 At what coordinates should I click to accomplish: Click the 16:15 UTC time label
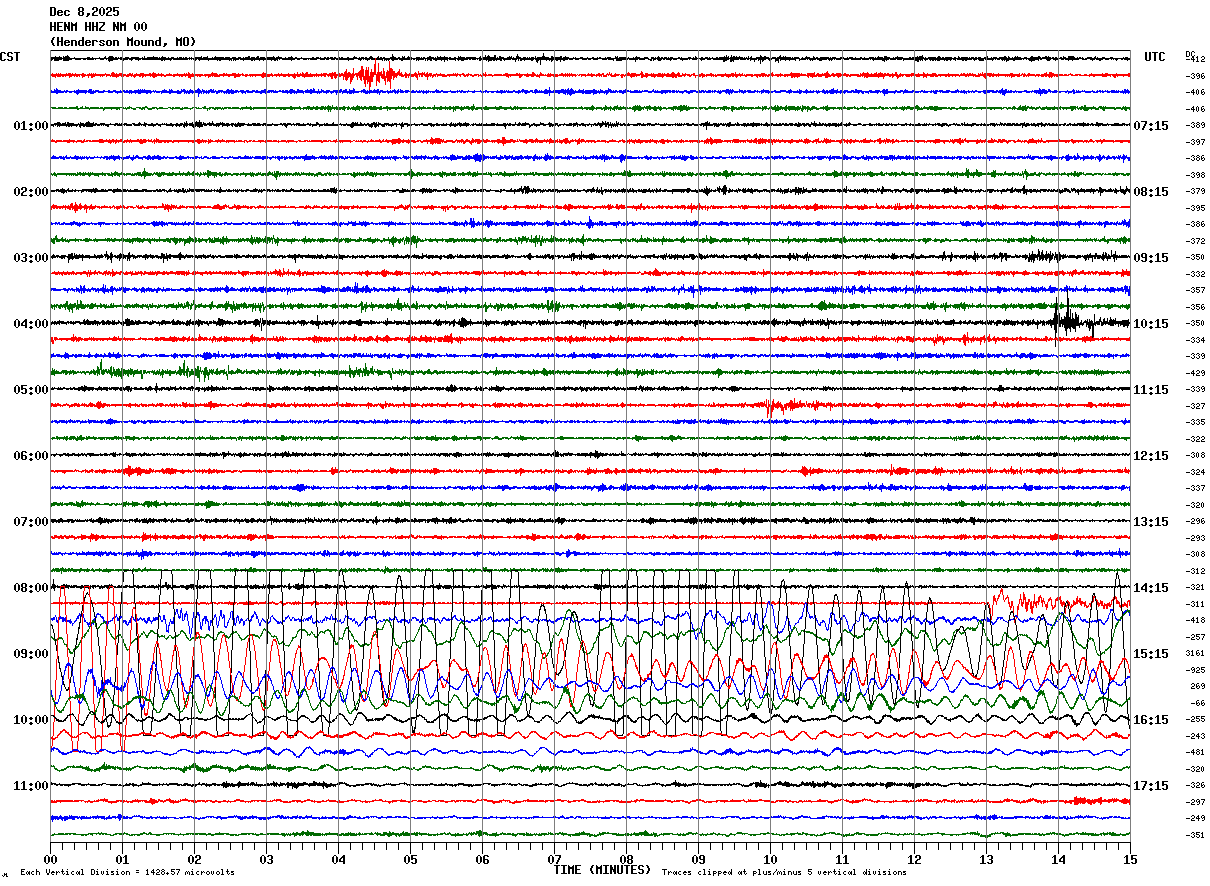point(1151,720)
